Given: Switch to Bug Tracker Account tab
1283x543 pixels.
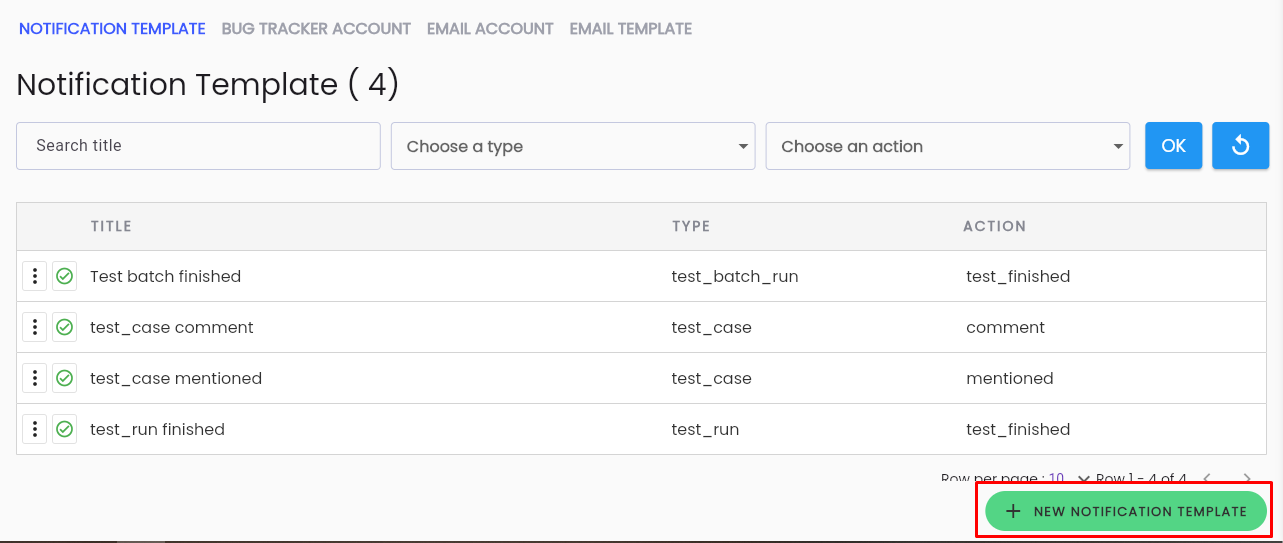Looking at the screenshot, I should [316, 29].
